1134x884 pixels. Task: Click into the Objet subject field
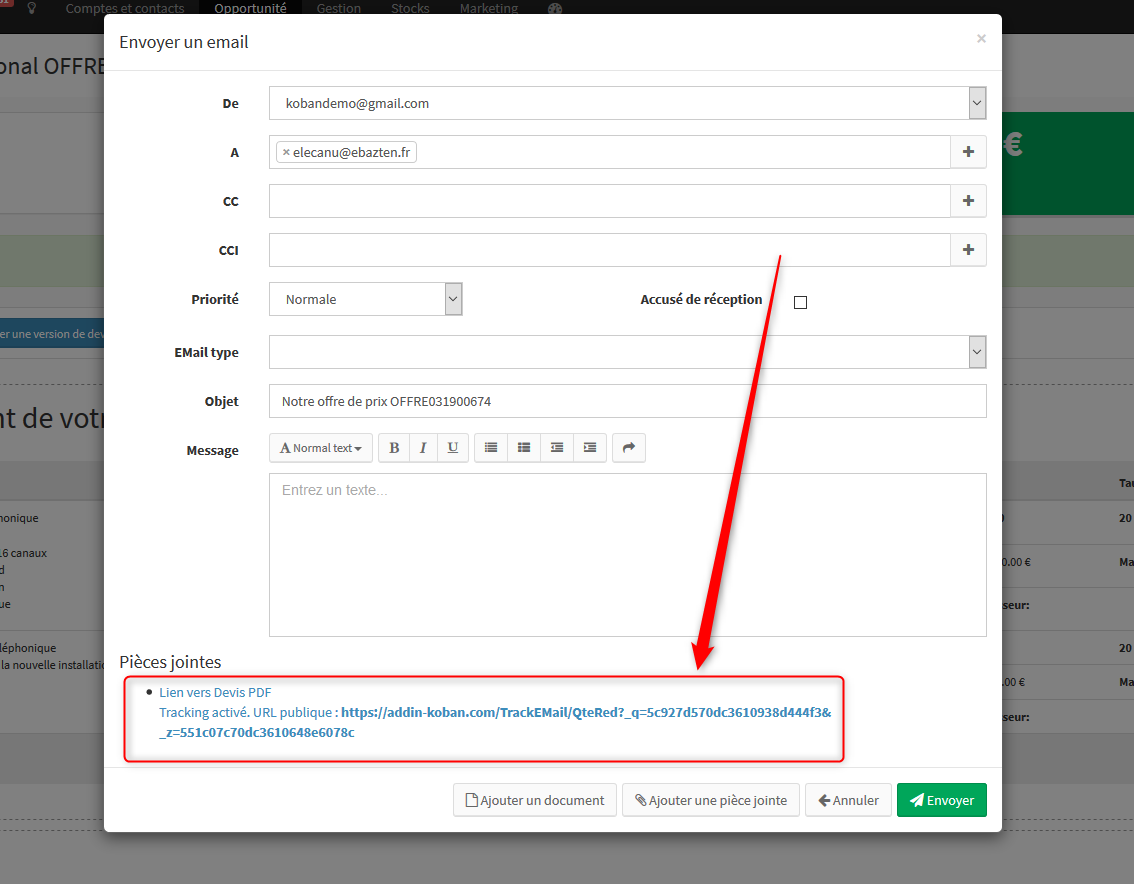tap(628, 401)
